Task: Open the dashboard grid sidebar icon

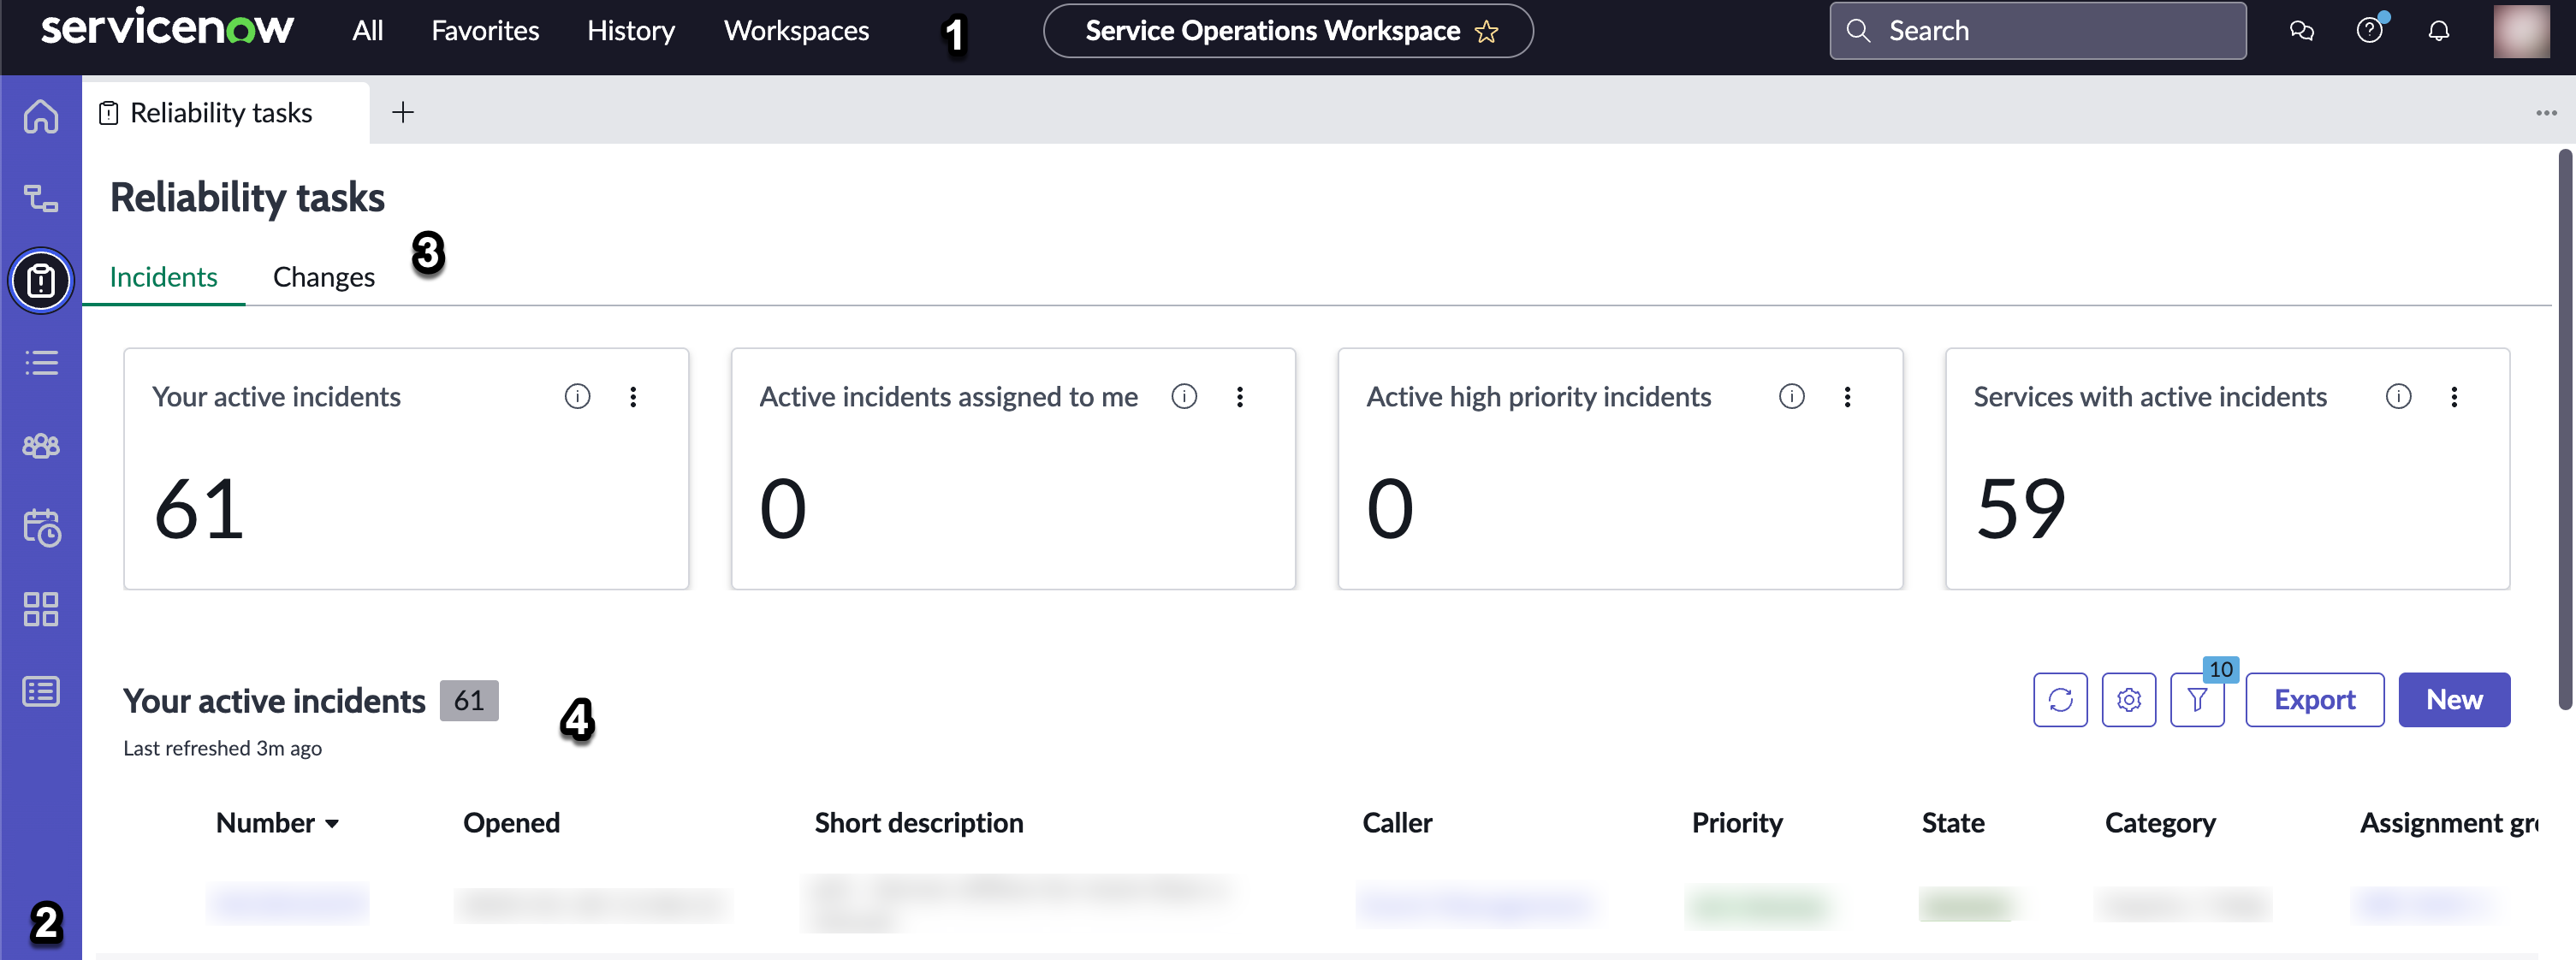Action: click(41, 609)
